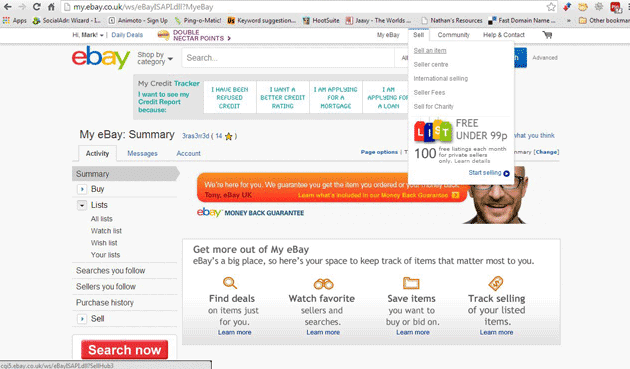Viewport: 630px width, 369px height.
Task: Open the Daily Deals link
Action: tap(127, 35)
